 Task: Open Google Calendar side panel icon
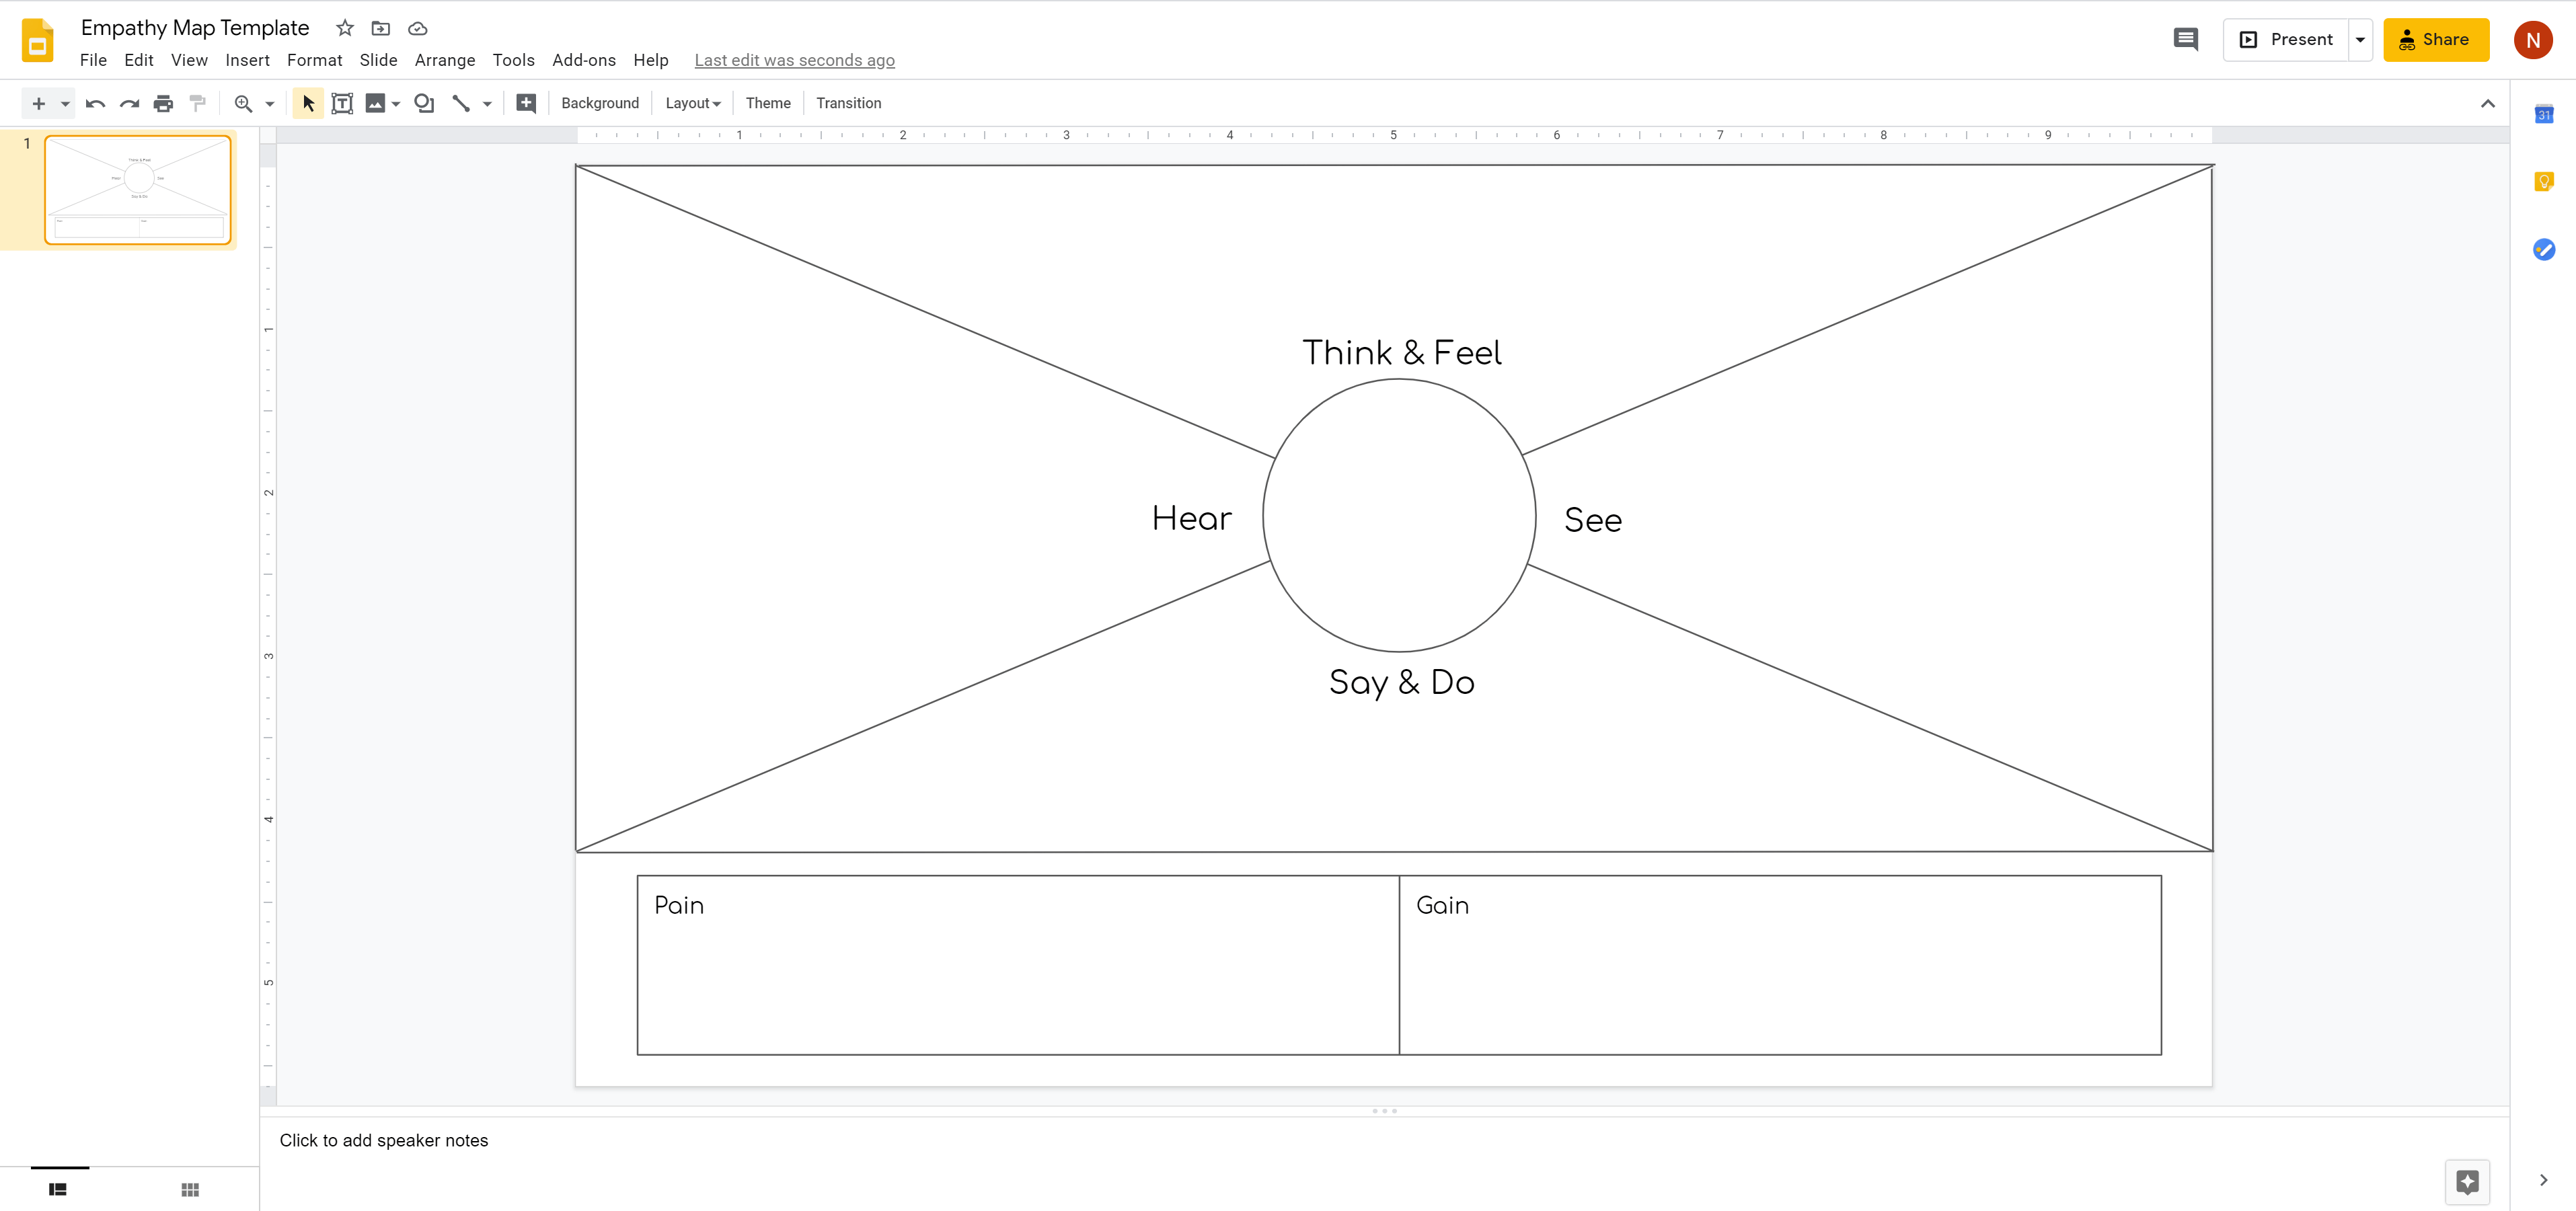pyautogui.click(x=2544, y=114)
